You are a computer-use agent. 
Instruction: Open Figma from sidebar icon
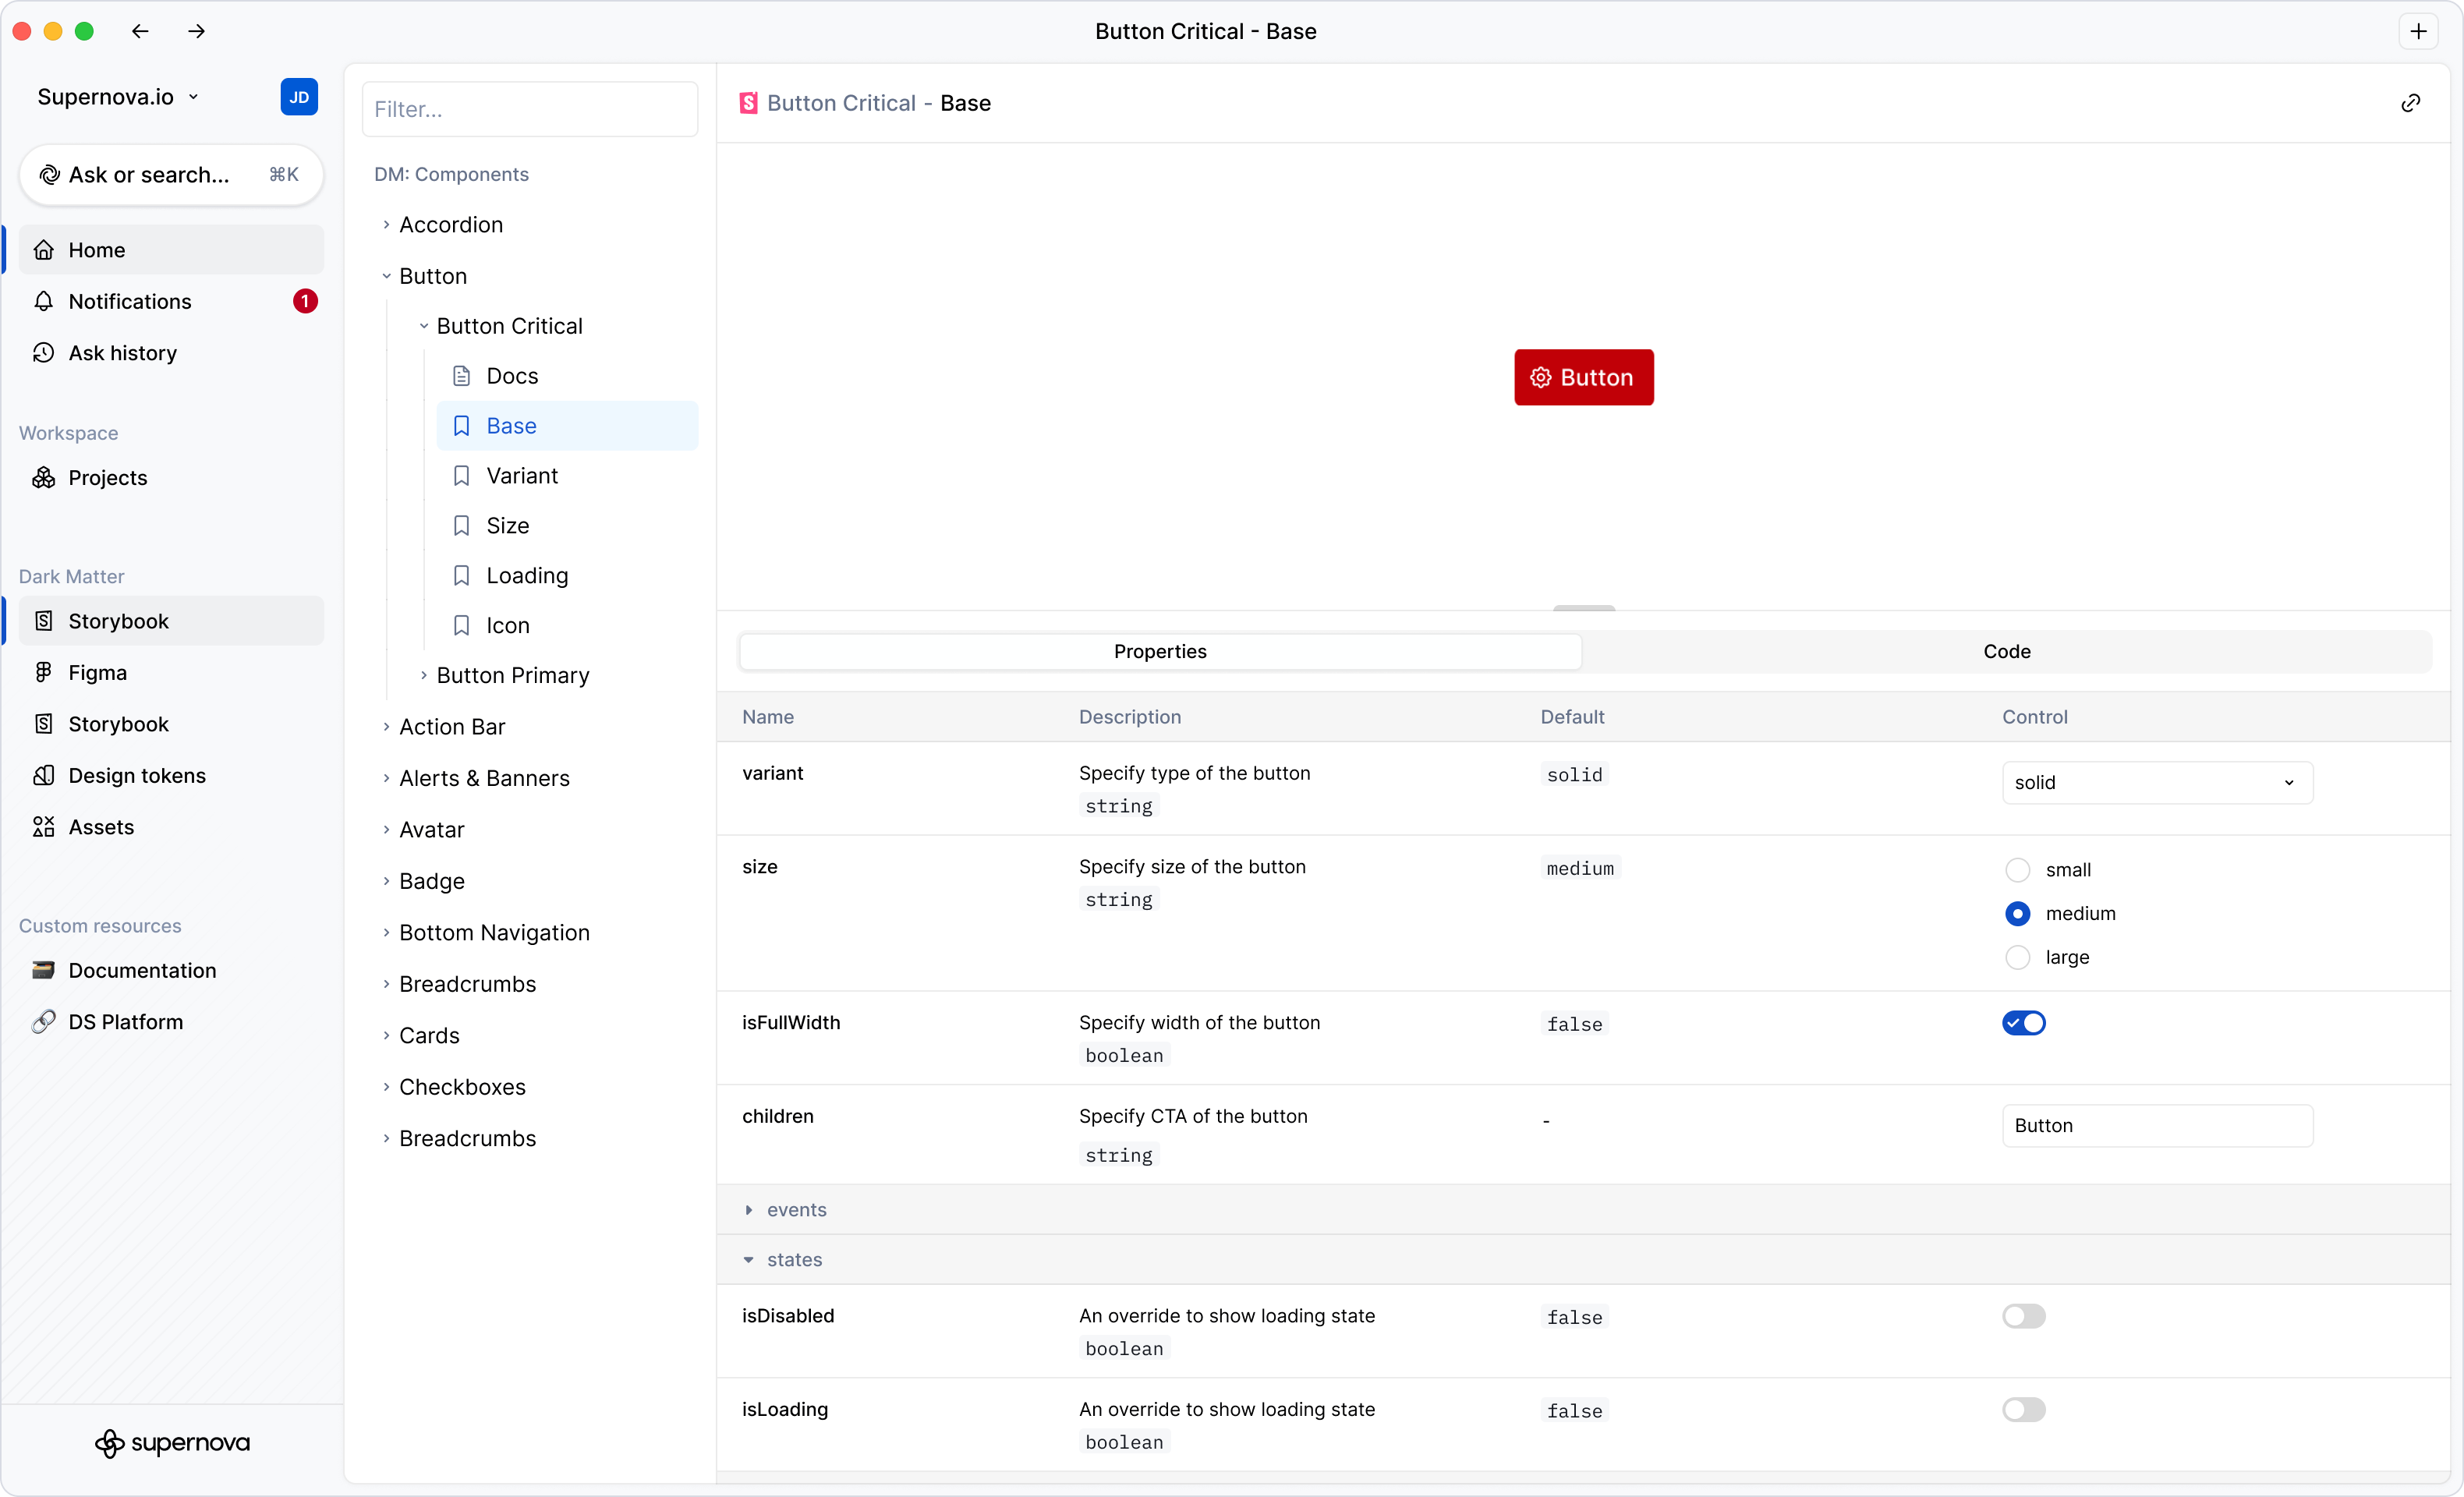44,672
